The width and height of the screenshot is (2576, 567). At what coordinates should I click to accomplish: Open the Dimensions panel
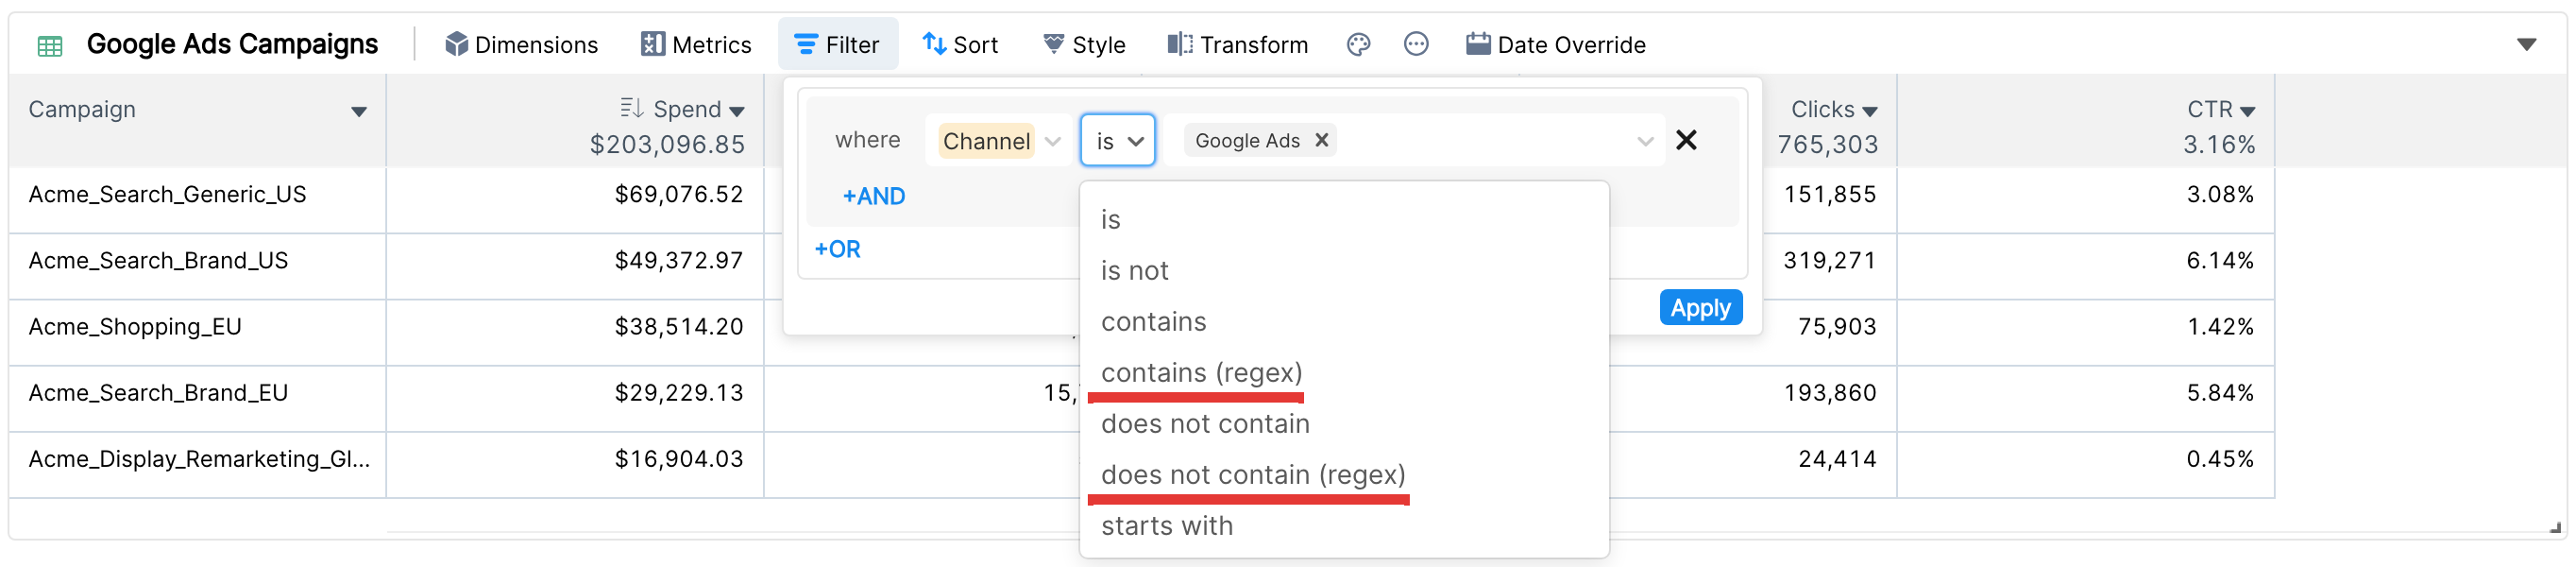521,45
